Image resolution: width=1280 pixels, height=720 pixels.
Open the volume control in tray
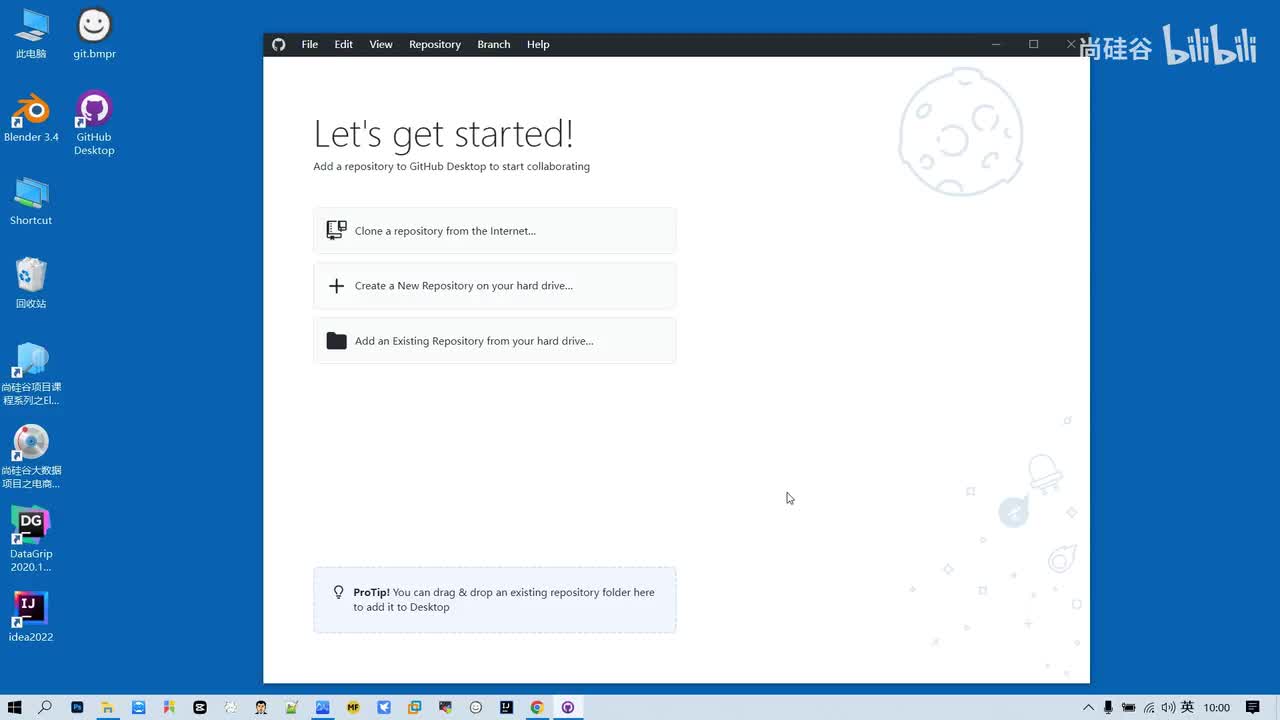pyautogui.click(x=1168, y=707)
